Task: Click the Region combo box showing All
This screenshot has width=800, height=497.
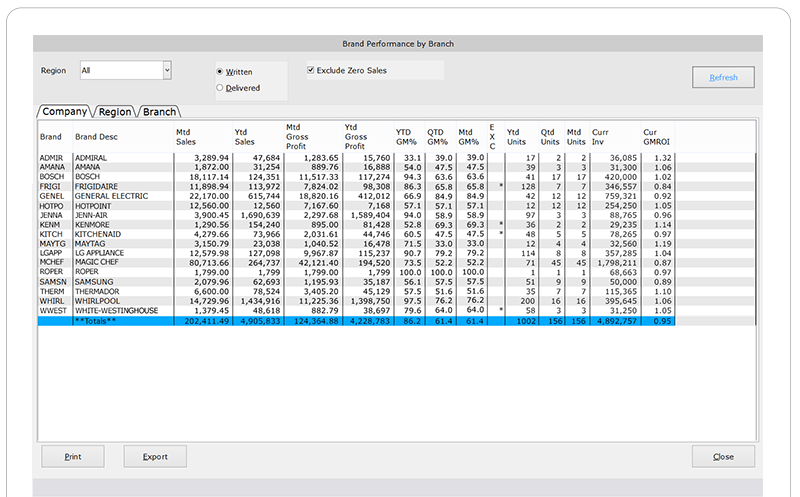Action: (x=126, y=70)
